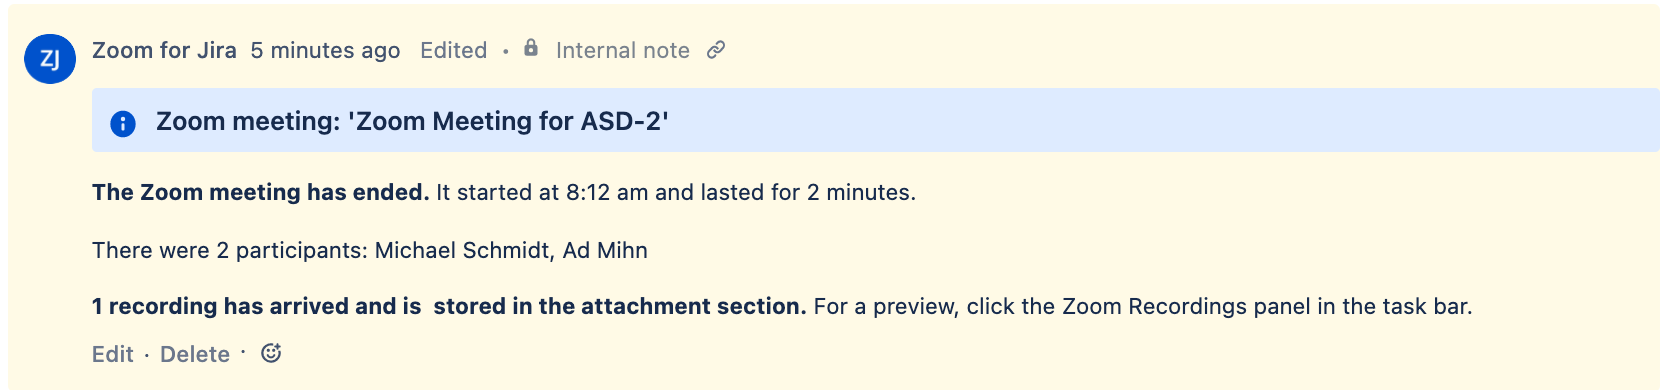Click the Edited label

click(454, 50)
